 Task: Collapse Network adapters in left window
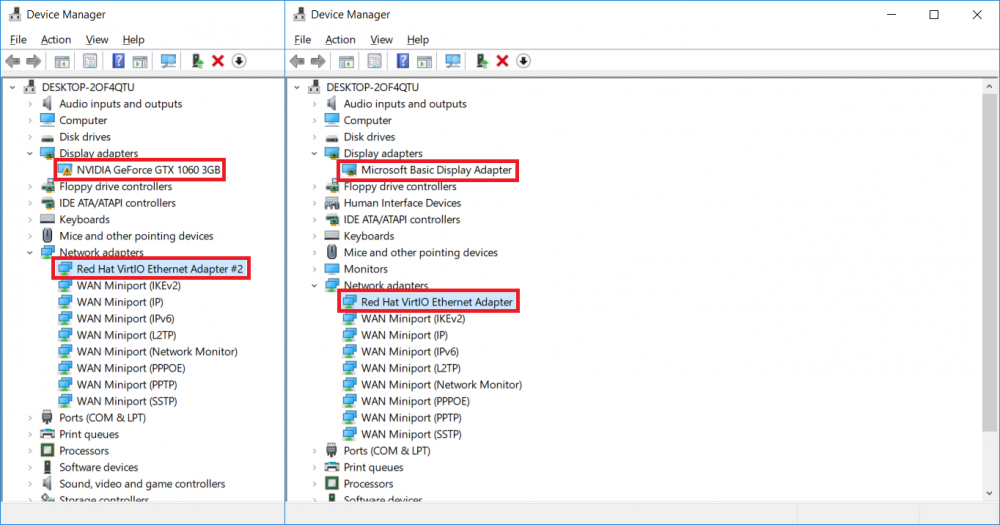point(30,253)
